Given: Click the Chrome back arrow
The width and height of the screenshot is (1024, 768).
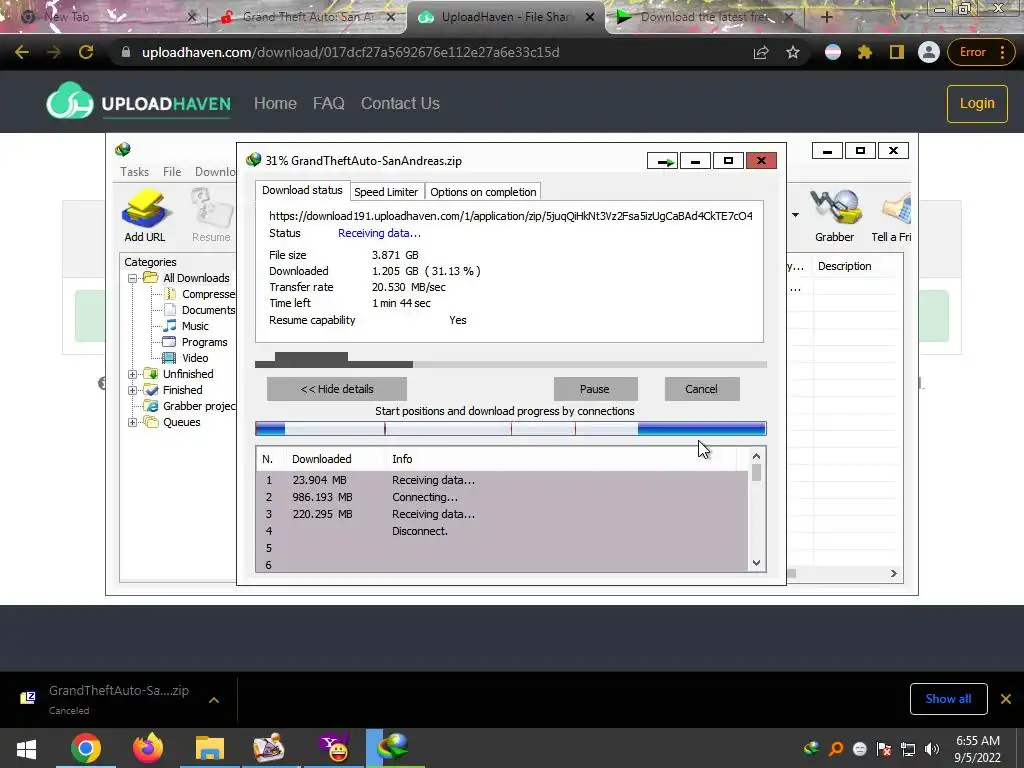Looking at the screenshot, I should pos(22,52).
